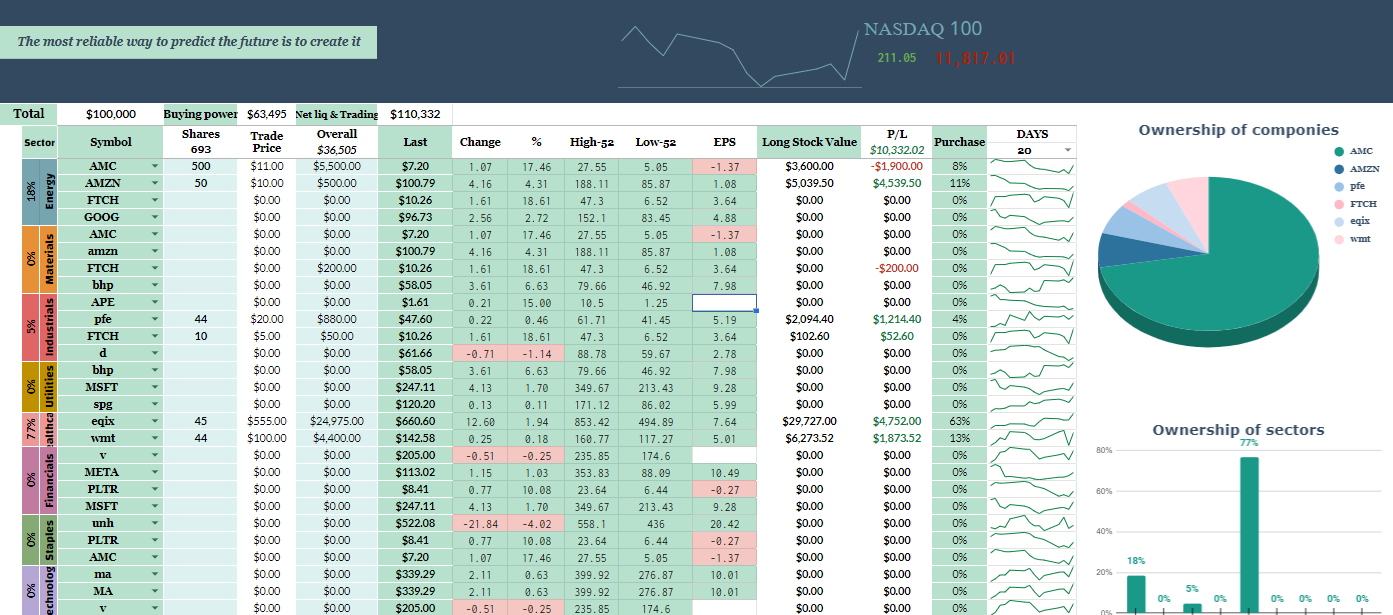The width and height of the screenshot is (1393, 615).
Task: Click the red 11,817.01 index value
Action: tap(975, 58)
